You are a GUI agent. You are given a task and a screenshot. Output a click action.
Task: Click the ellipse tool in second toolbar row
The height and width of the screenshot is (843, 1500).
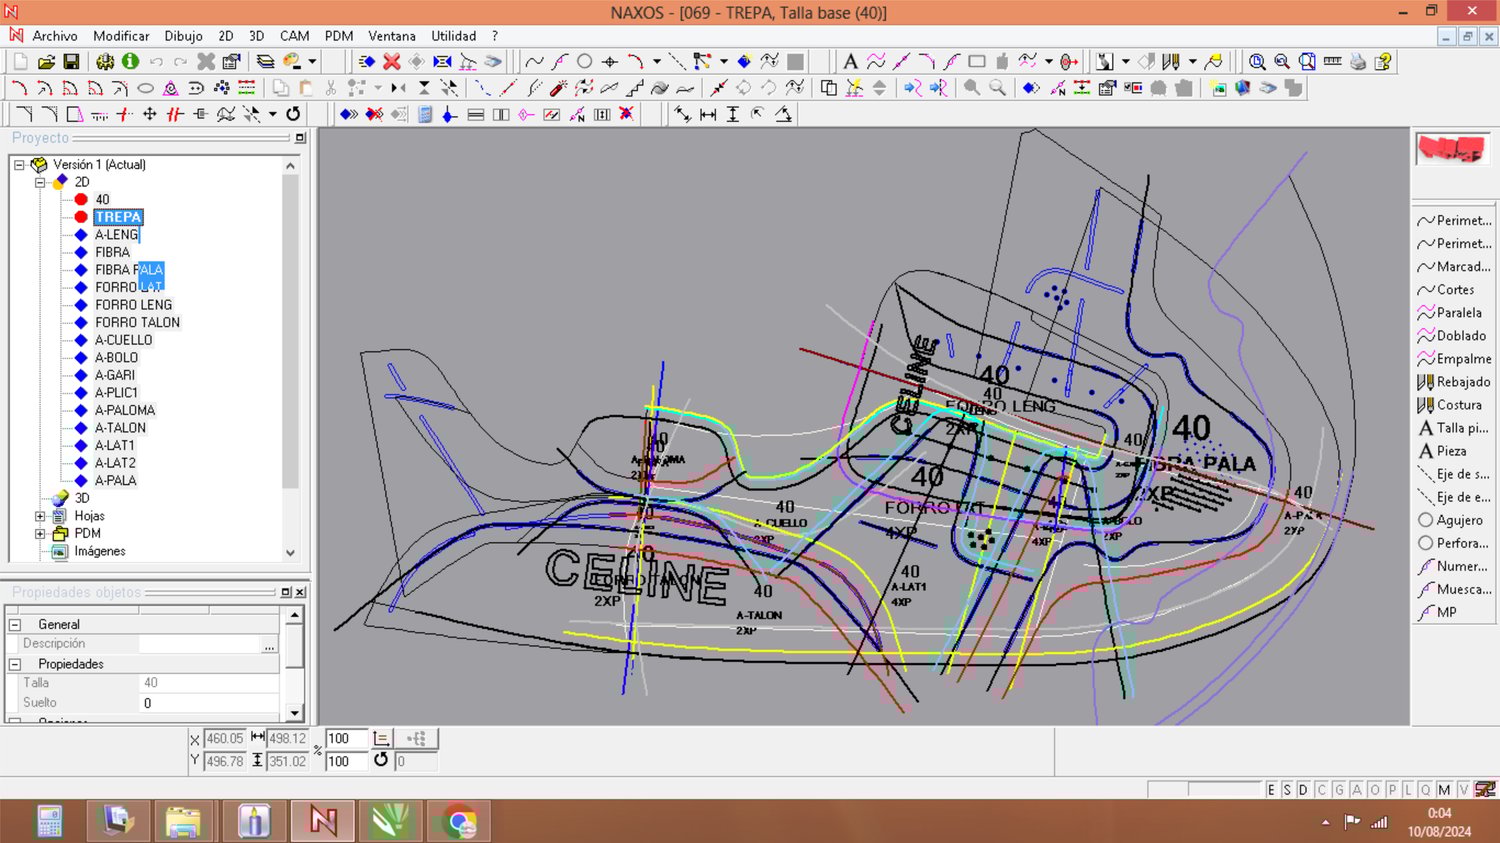click(145, 88)
